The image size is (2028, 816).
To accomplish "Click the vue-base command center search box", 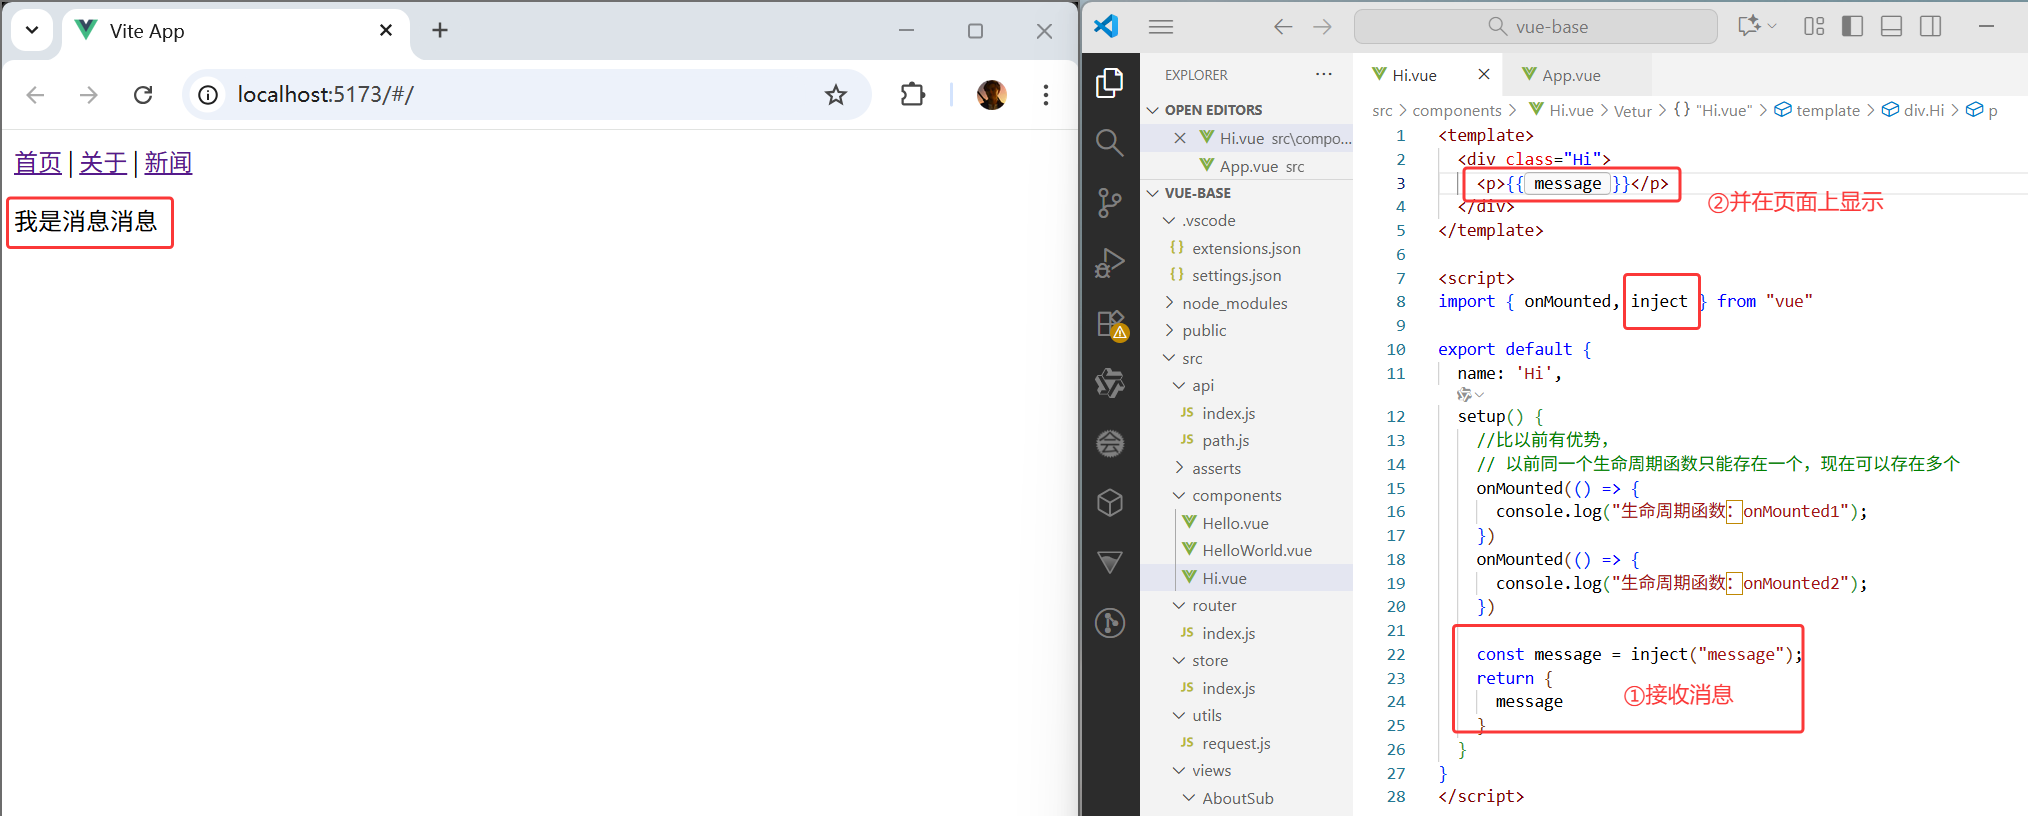I will (x=1536, y=27).
